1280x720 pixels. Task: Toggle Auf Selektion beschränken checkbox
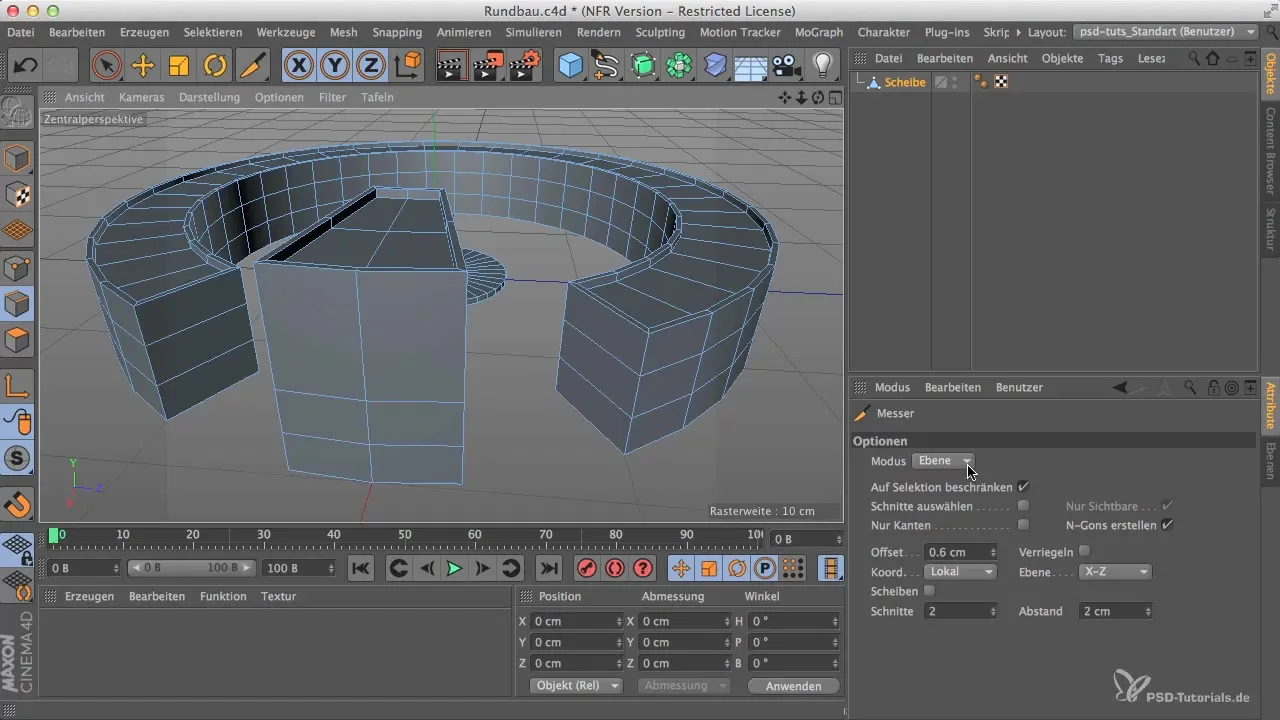click(x=1023, y=486)
